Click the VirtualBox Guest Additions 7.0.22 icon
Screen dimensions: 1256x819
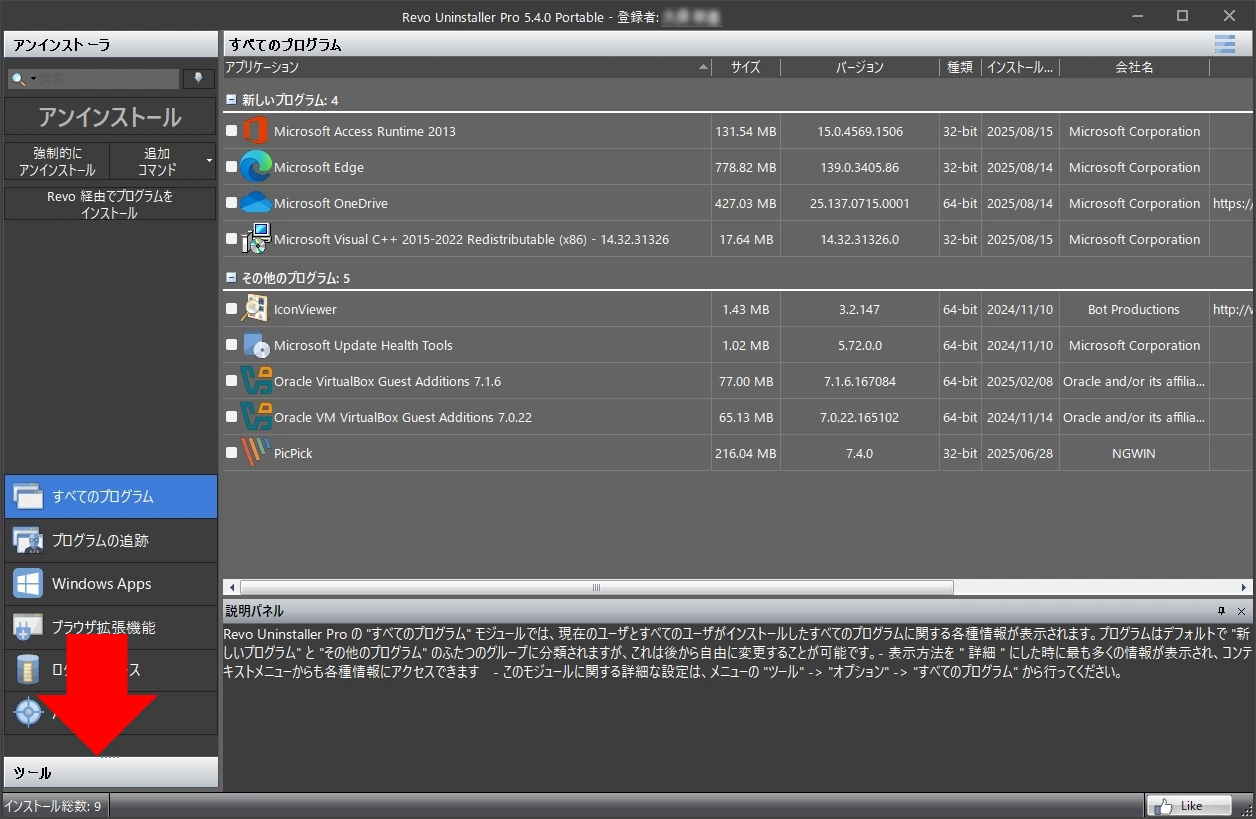[x=256, y=417]
